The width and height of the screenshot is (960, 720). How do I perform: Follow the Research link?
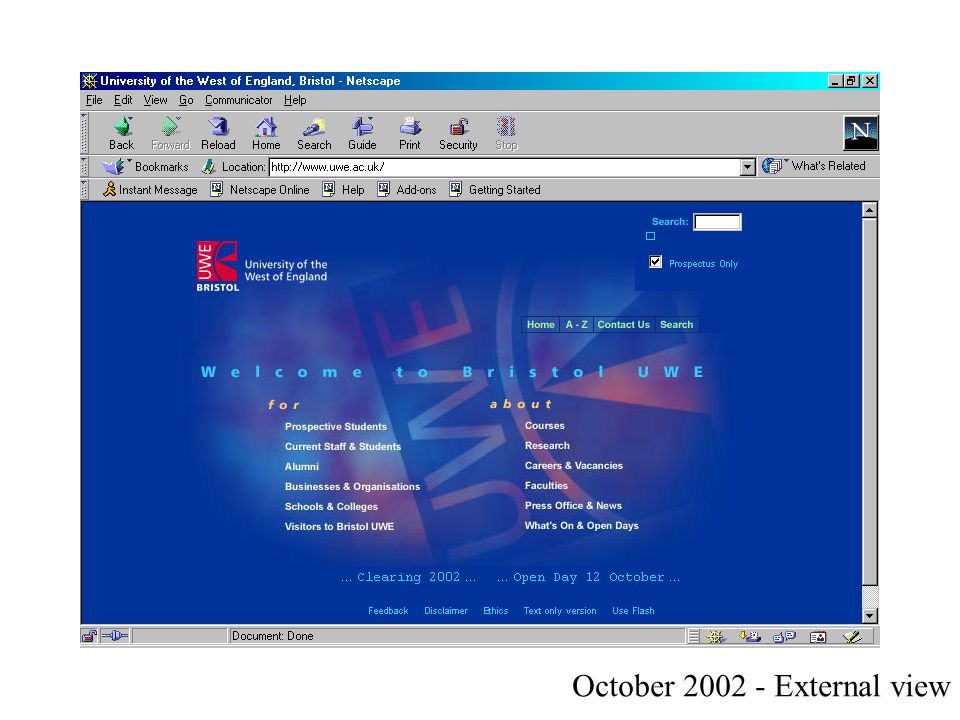coord(547,446)
